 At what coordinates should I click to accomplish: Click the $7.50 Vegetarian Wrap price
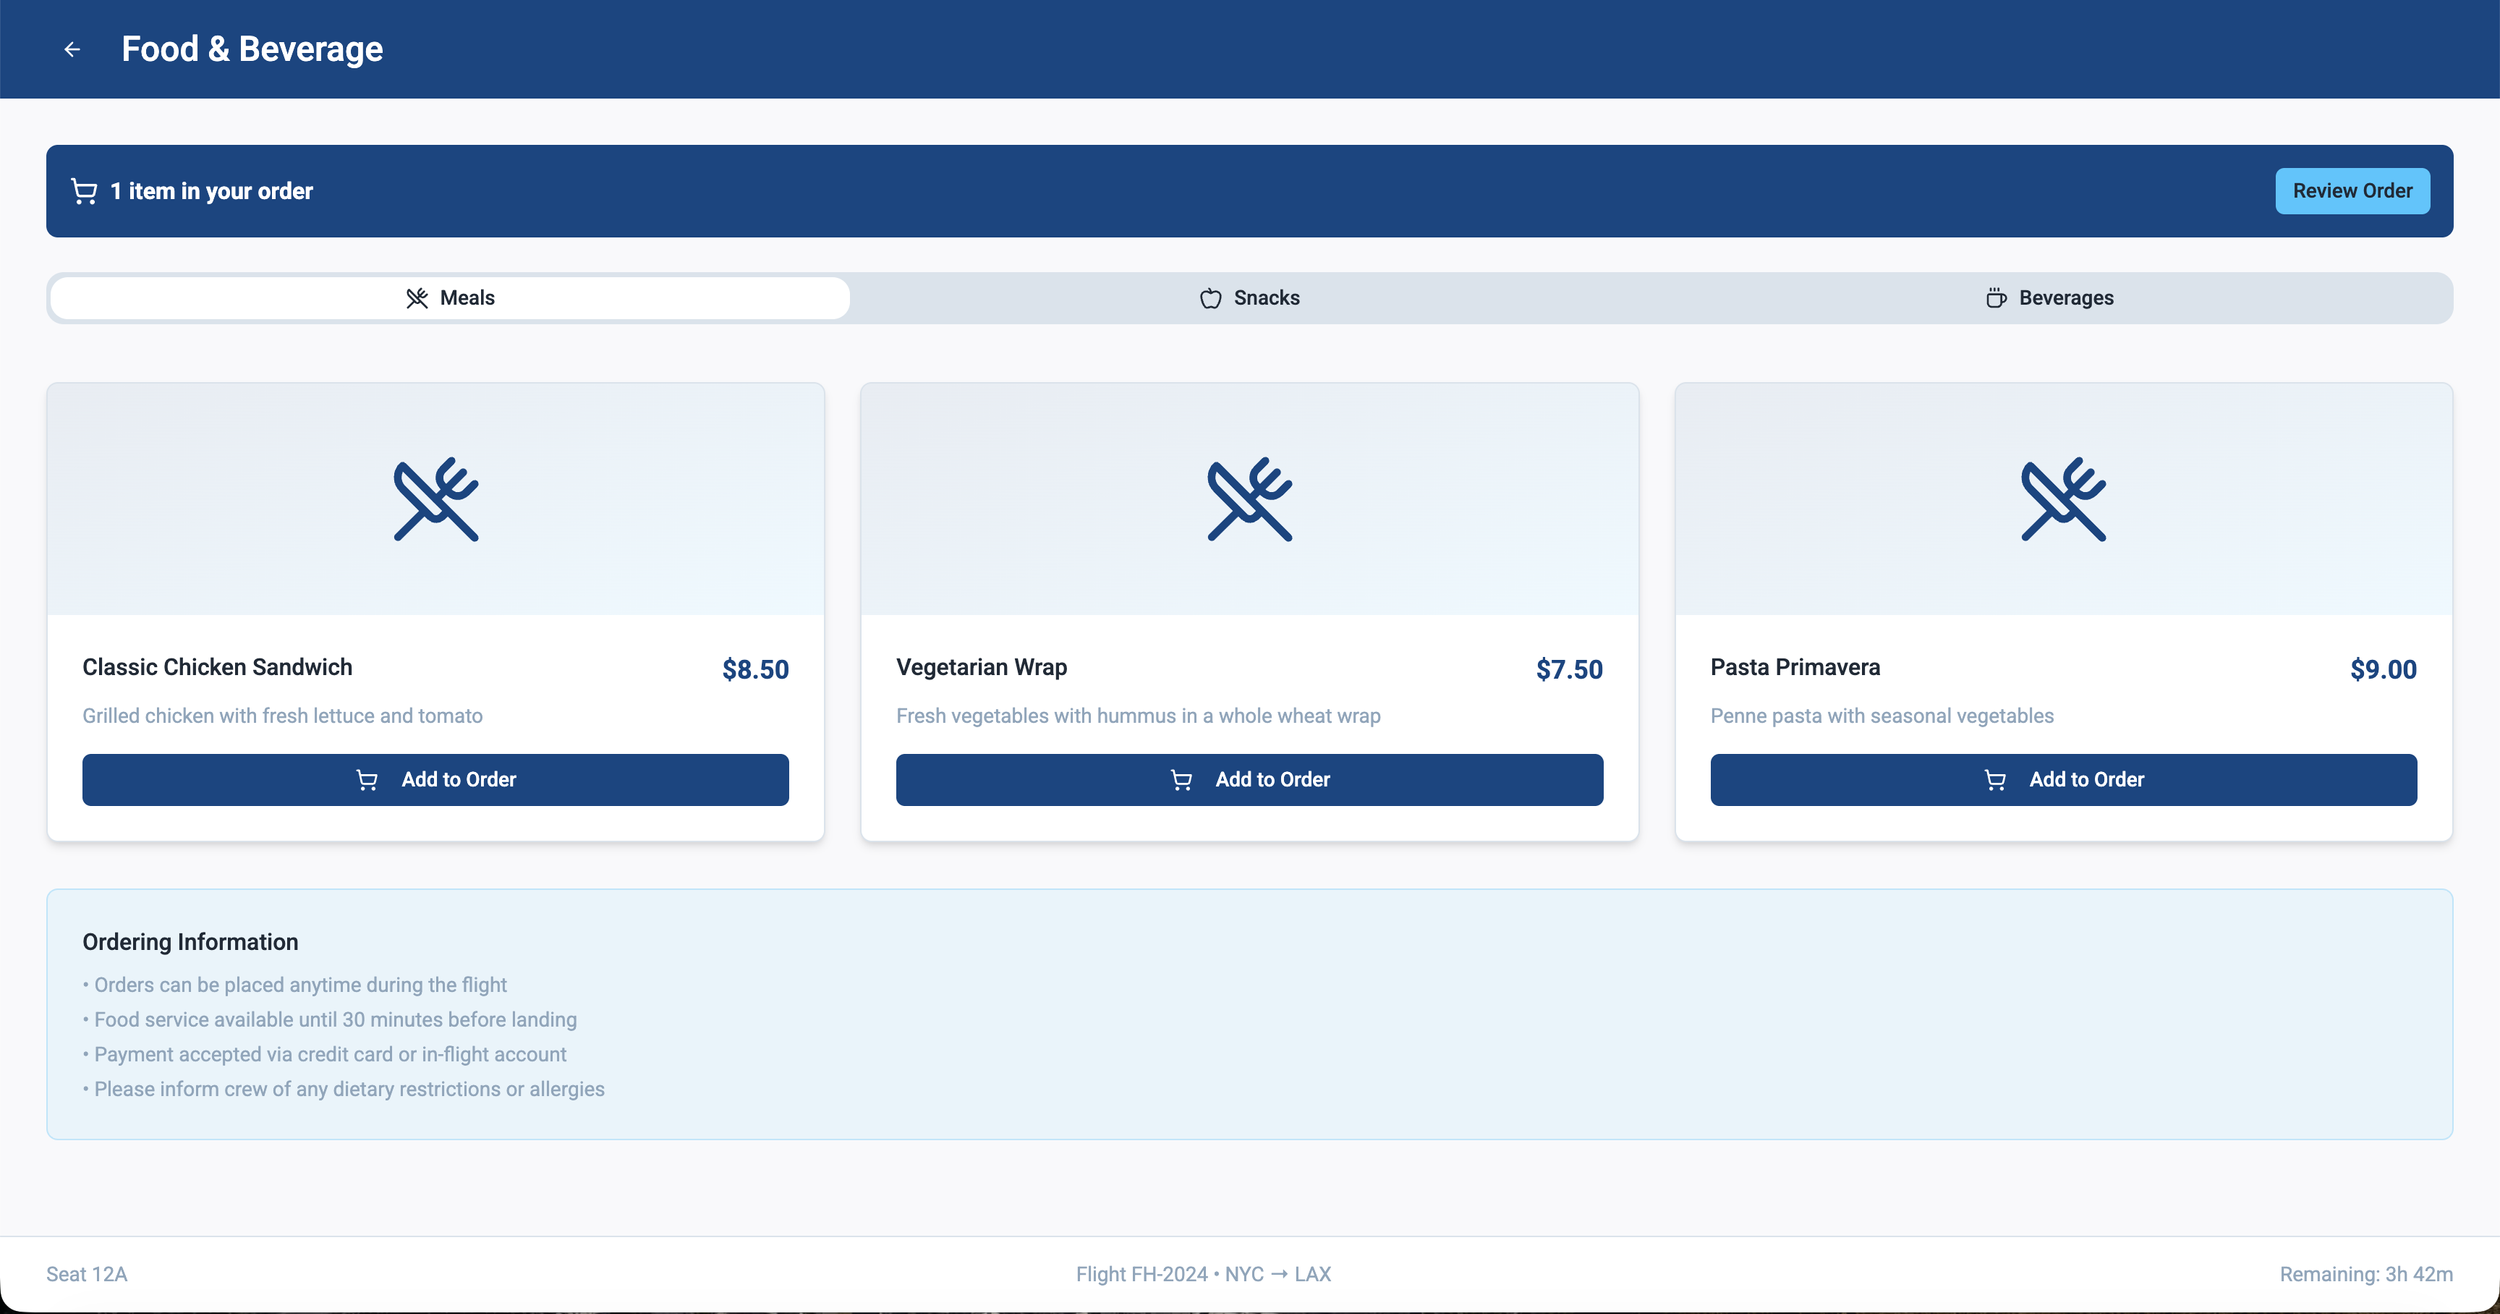pos(1569,669)
